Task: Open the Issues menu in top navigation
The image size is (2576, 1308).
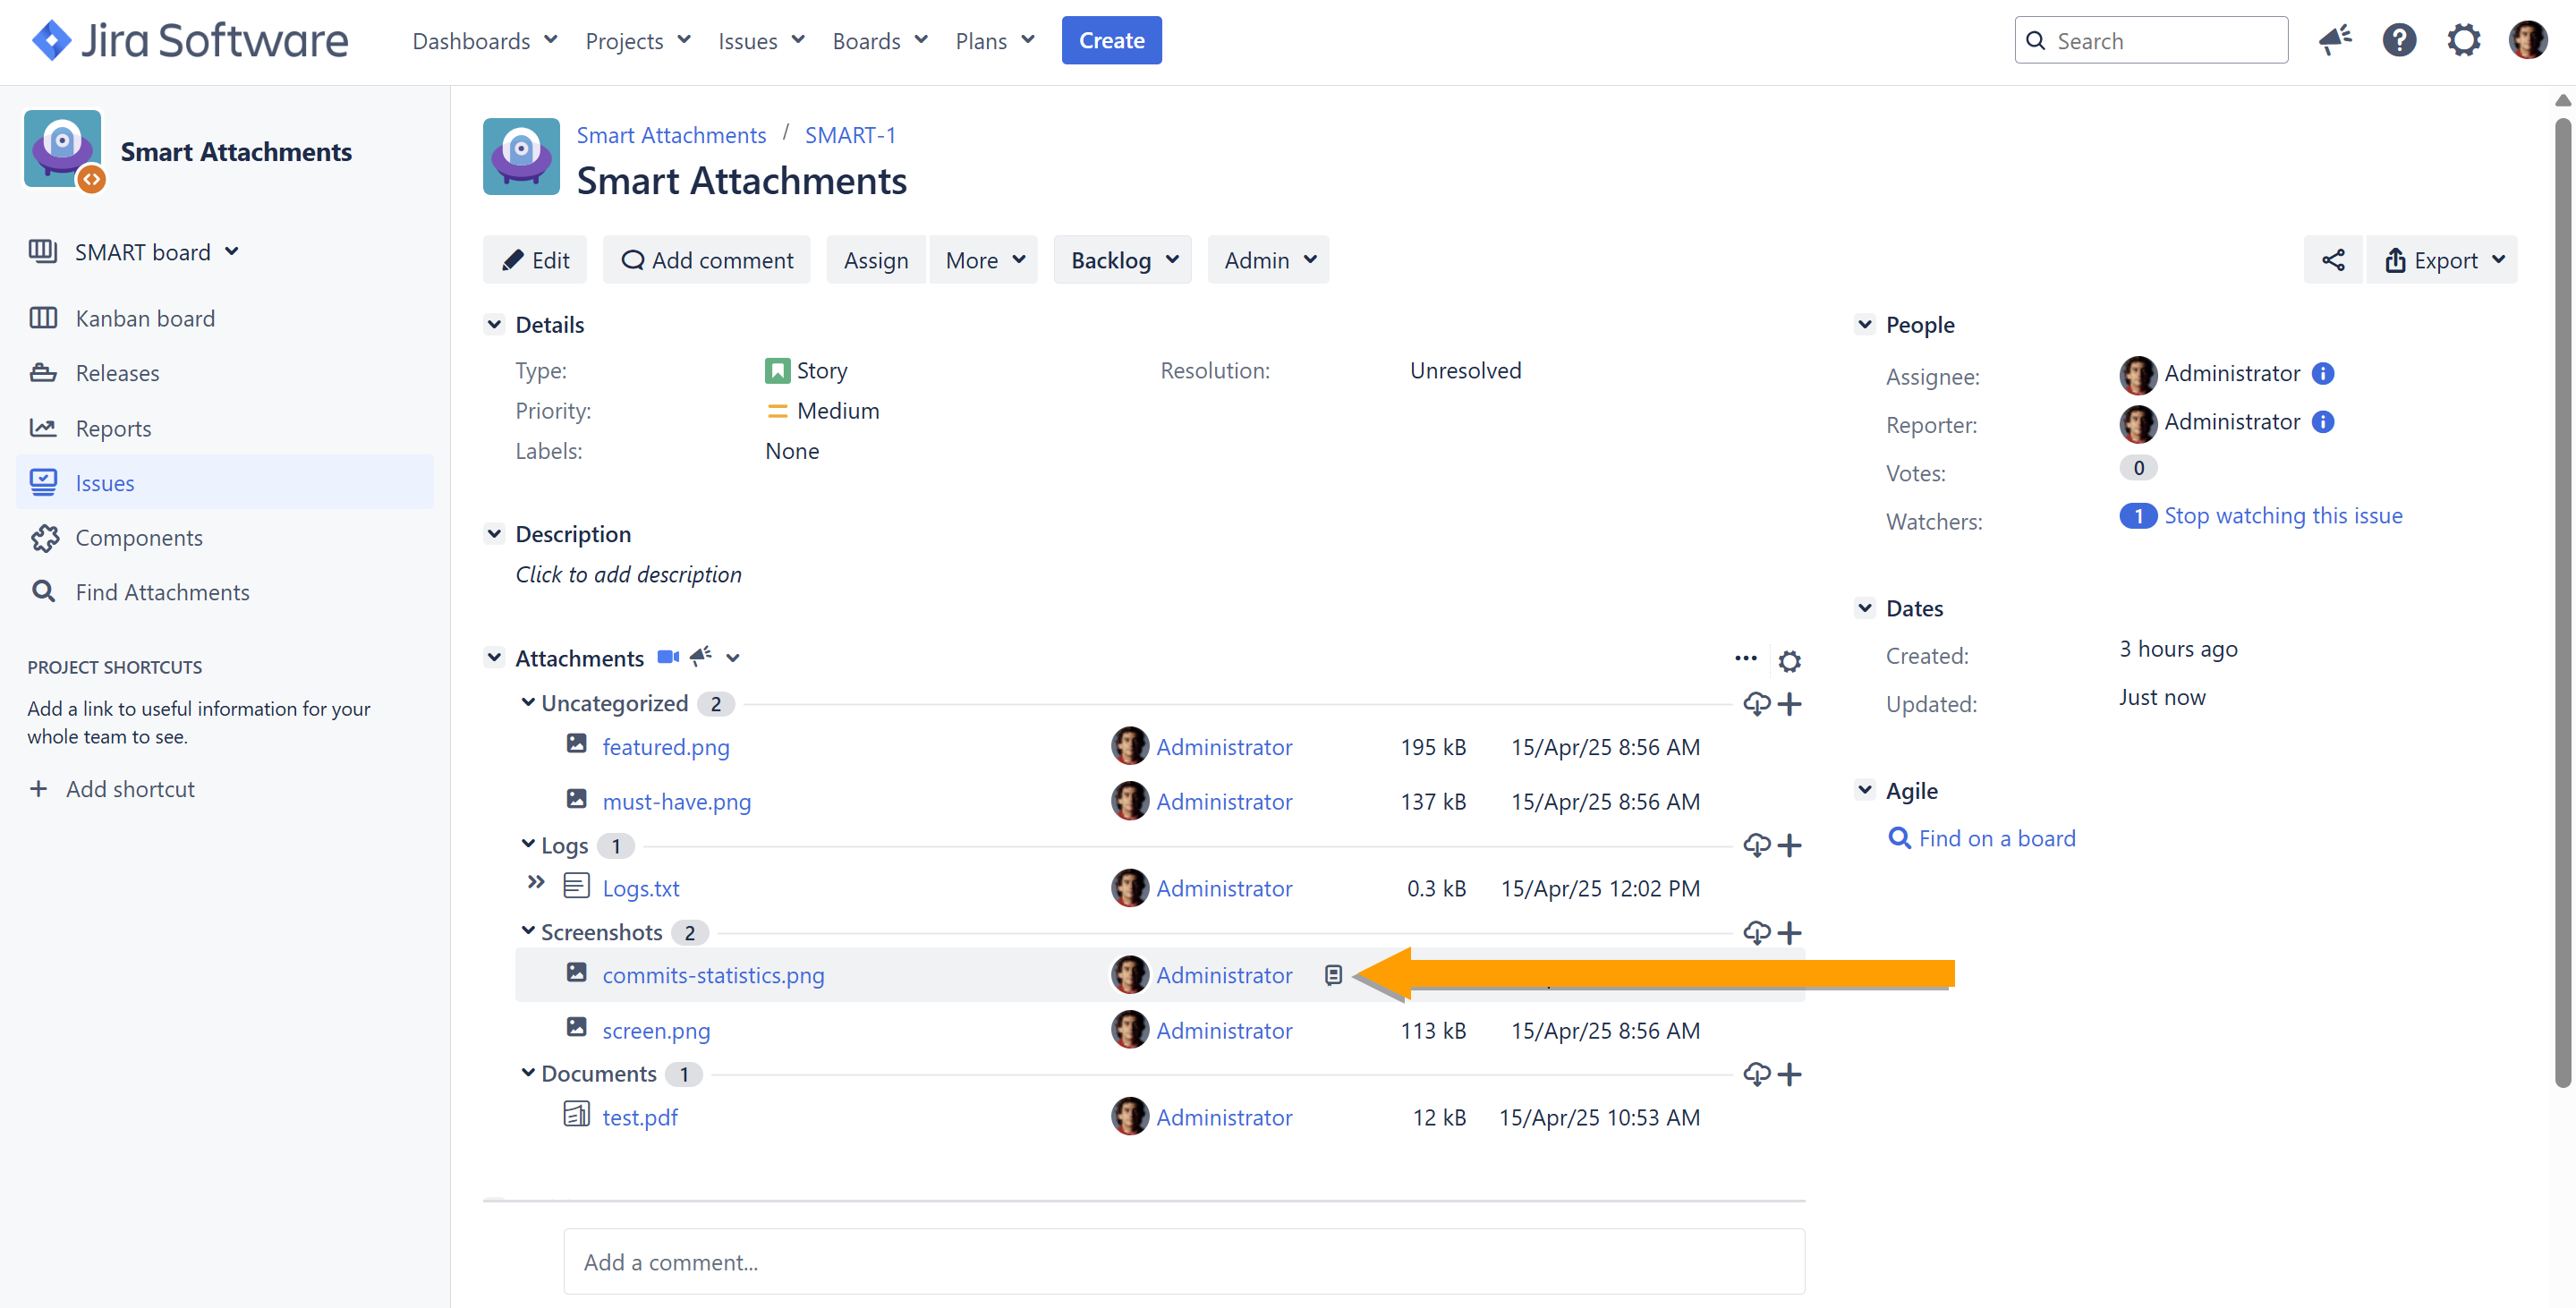Action: click(x=761, y=41)
